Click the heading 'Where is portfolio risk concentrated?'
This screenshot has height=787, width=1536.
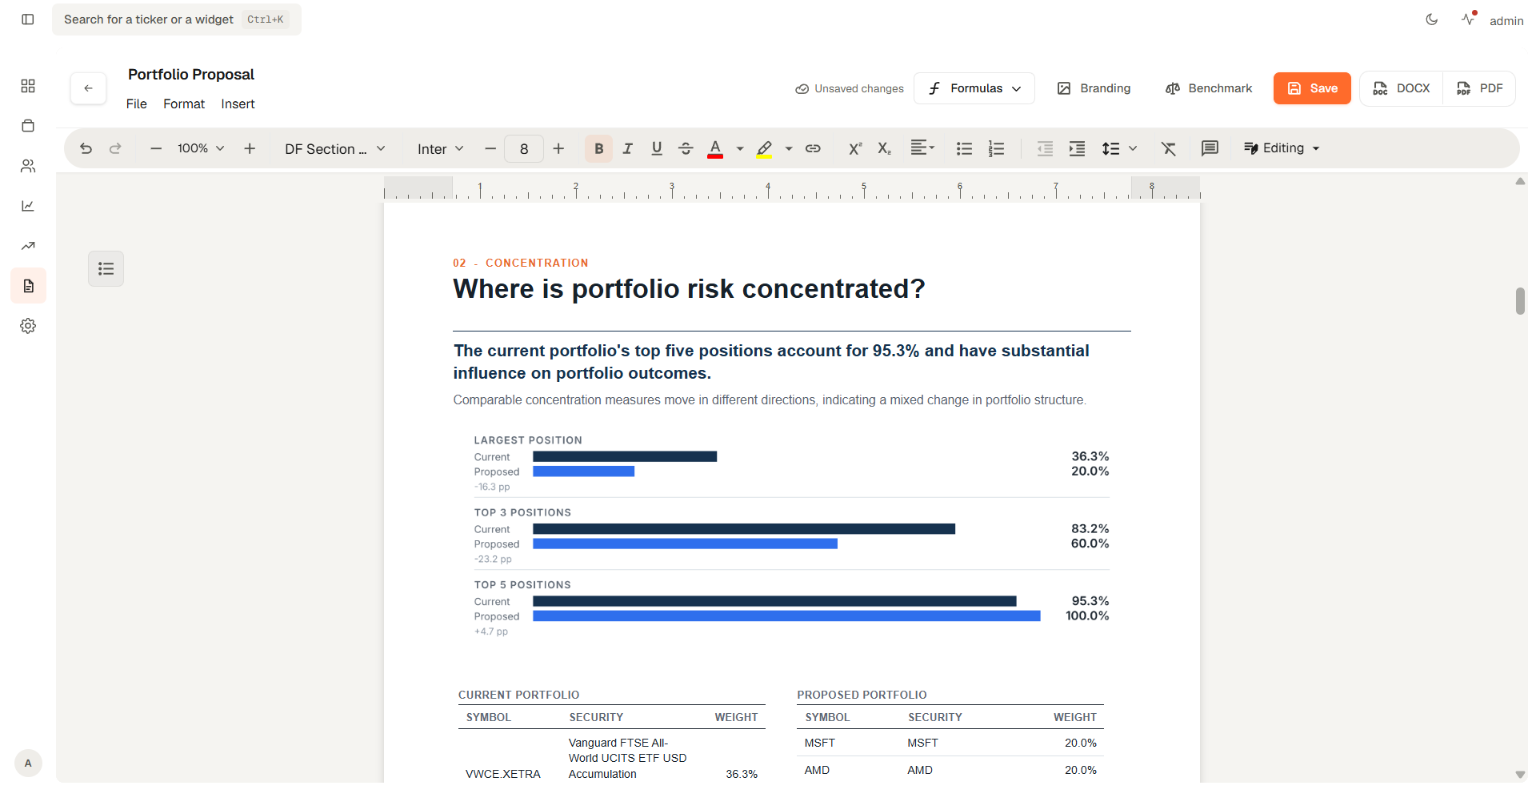click(689, 289)
